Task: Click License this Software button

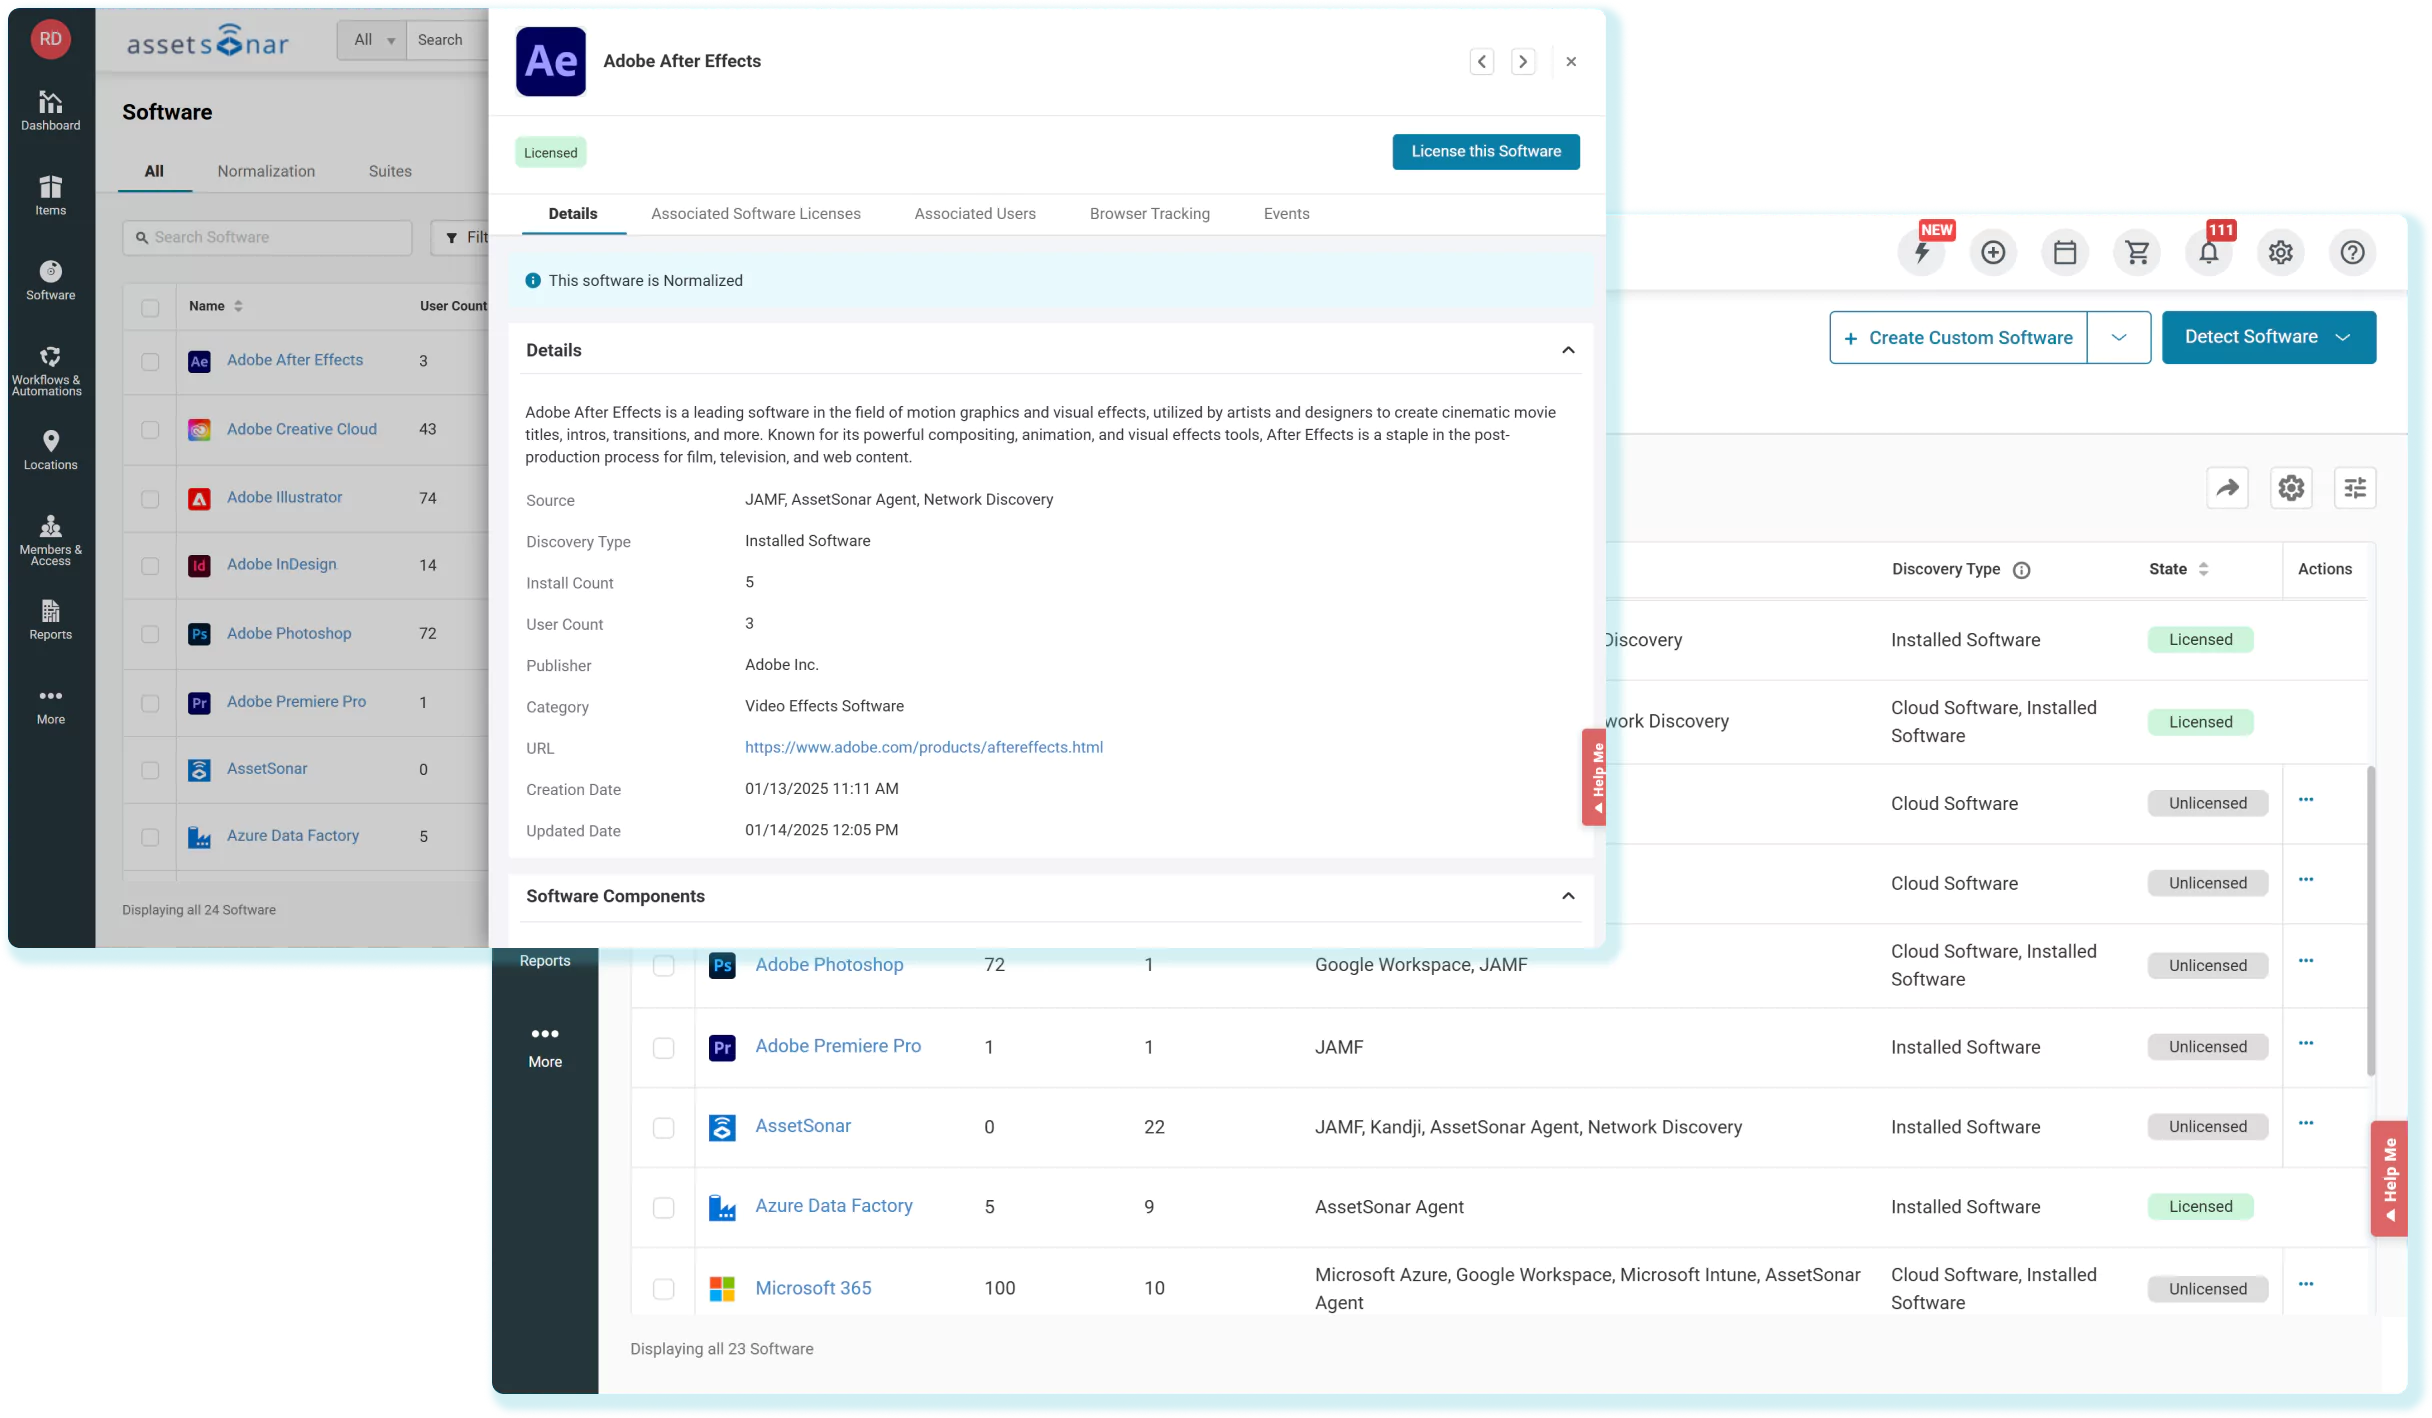Action: (1486, 152)
